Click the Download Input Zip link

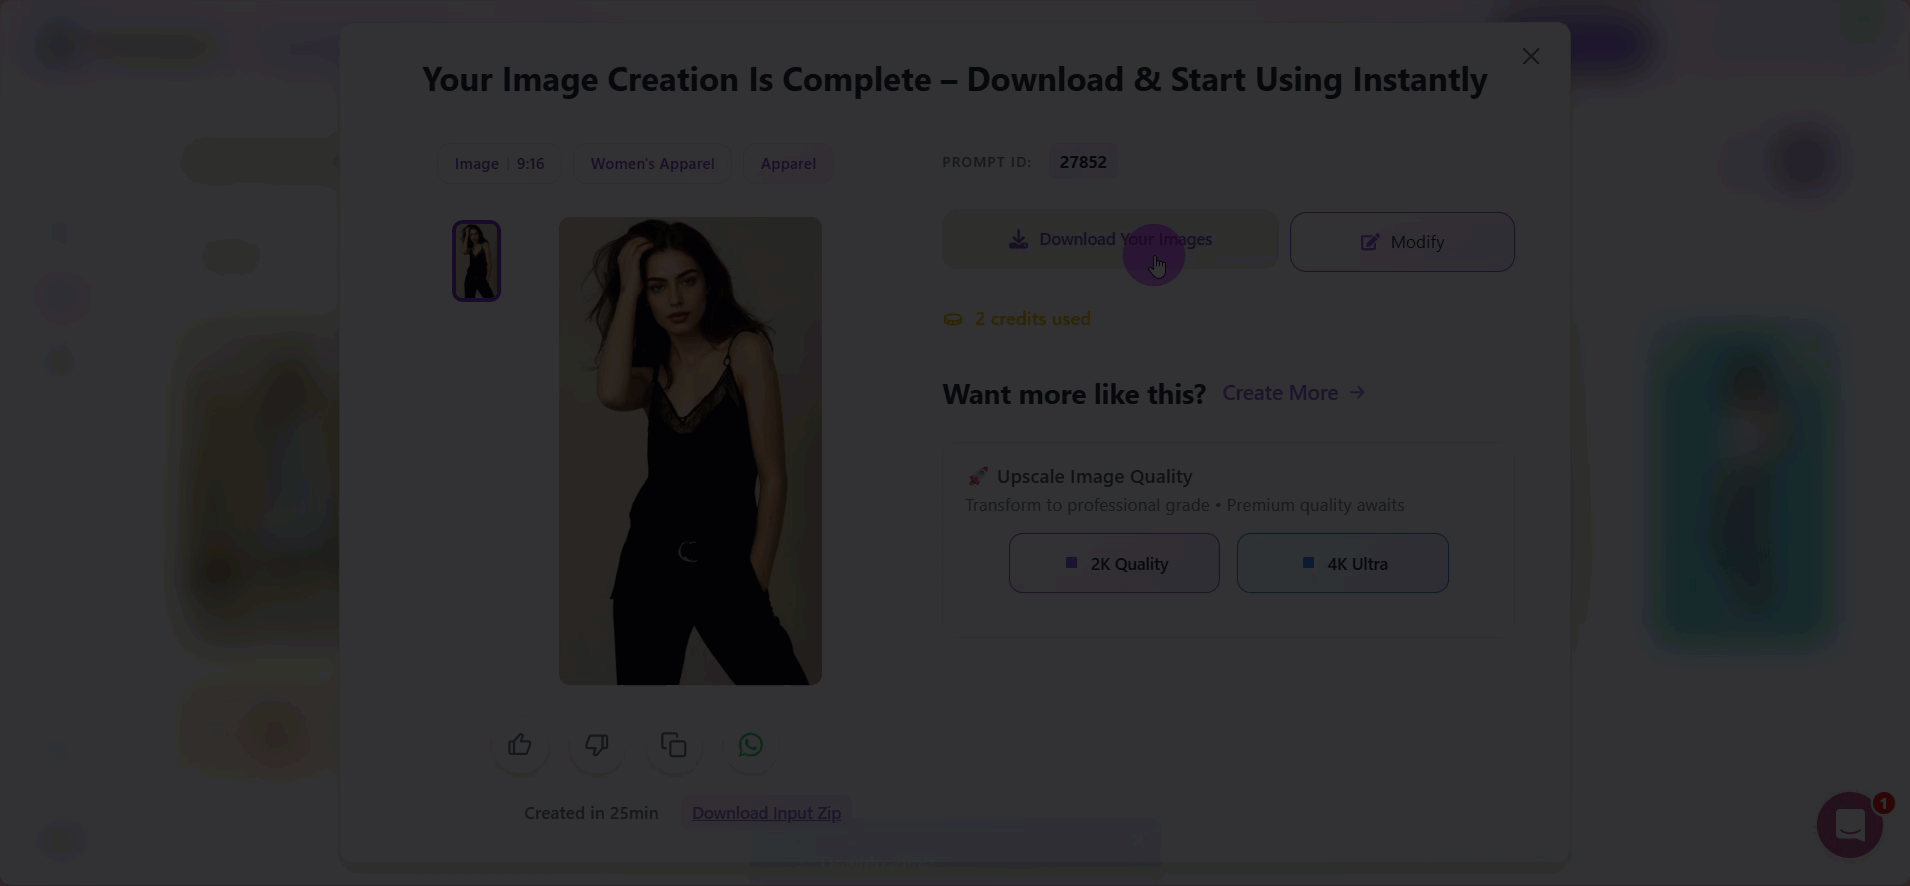pyautogui.click(x=766, y=813)
